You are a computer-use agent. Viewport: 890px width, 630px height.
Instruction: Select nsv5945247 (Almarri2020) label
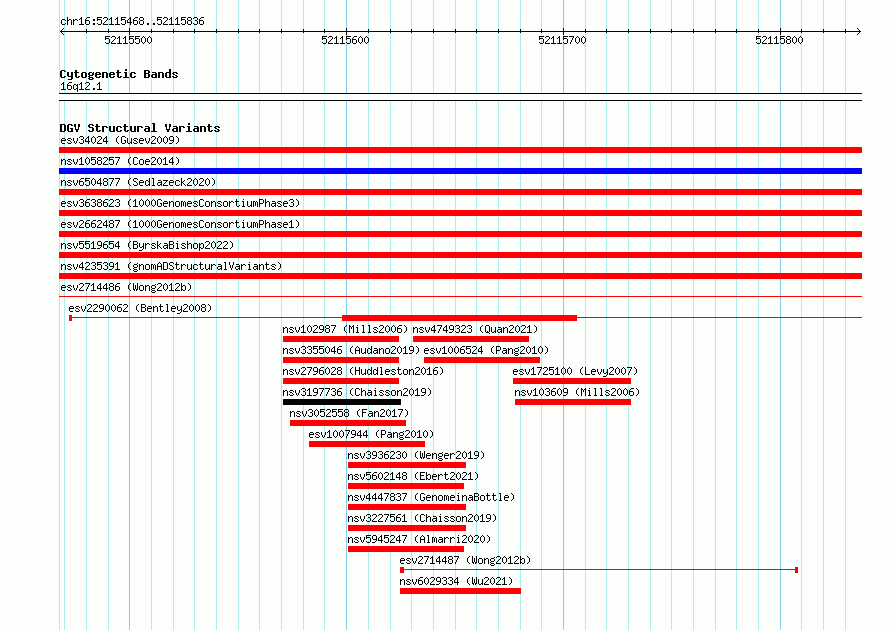(419, 539)
